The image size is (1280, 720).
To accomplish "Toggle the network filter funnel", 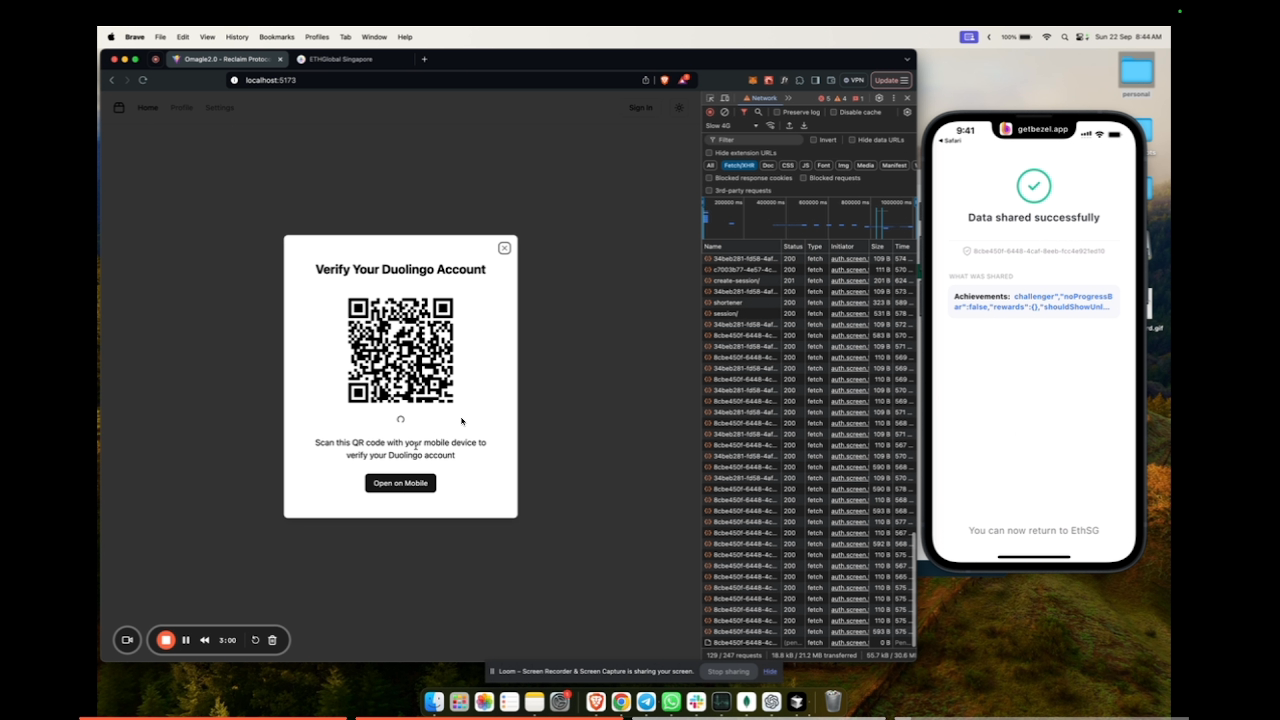I will [x=743, y=112].
